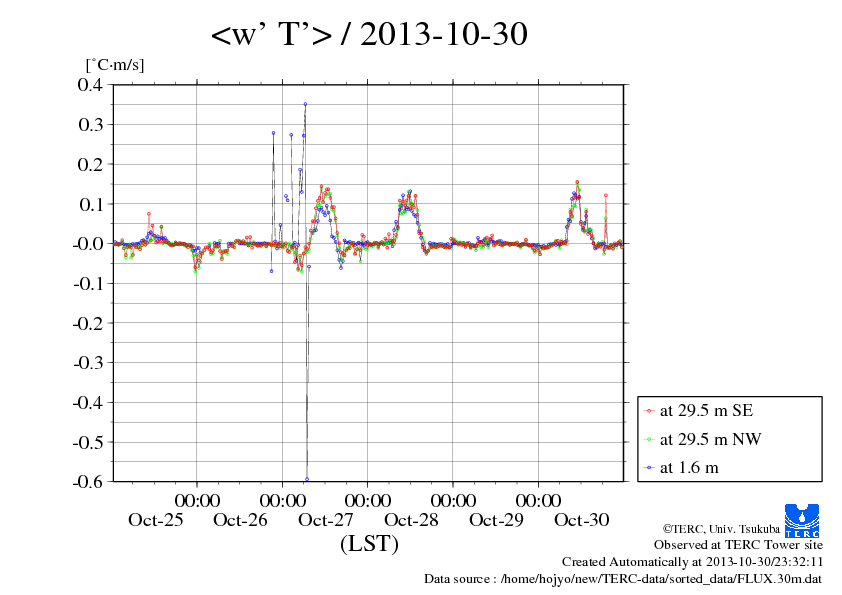Click the x-axis date label Oct-29
This screenshot has width=842, height=595.
tap(496, 520)
